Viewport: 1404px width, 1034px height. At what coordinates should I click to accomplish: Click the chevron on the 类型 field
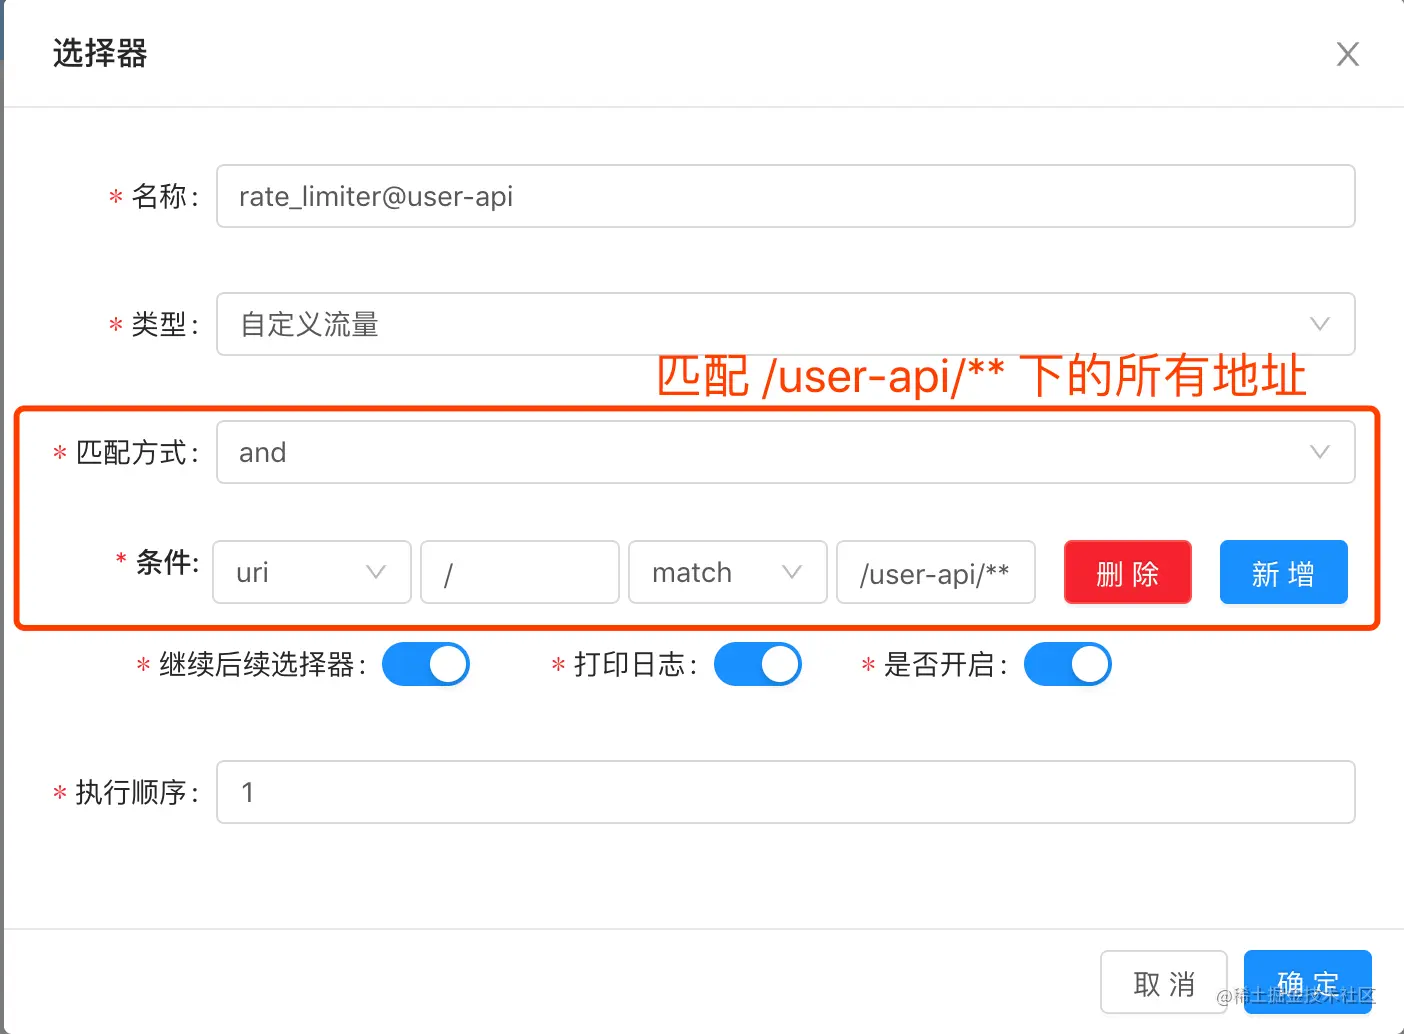click(x=1320, y=324)
